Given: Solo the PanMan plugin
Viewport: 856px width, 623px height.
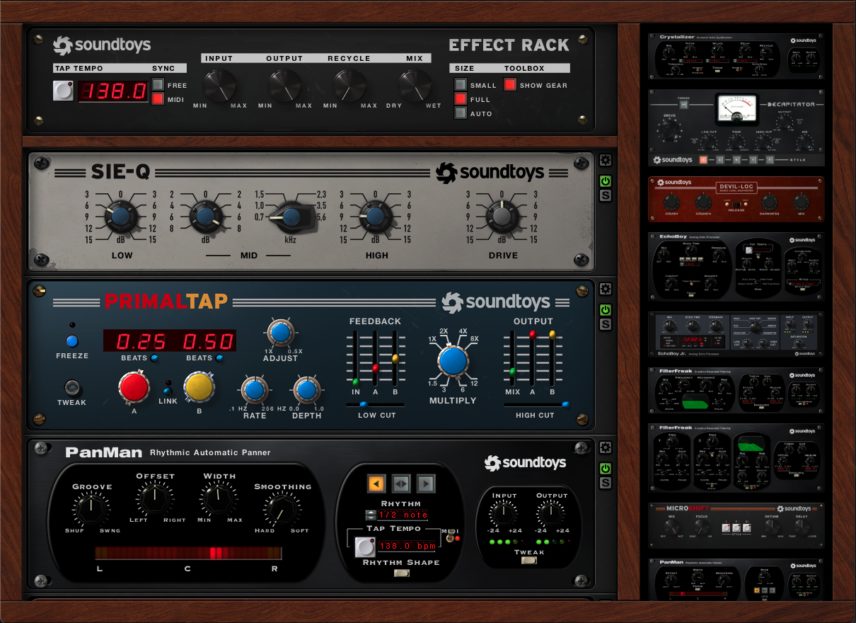Looking at the screenshot, I should (605, 483).
